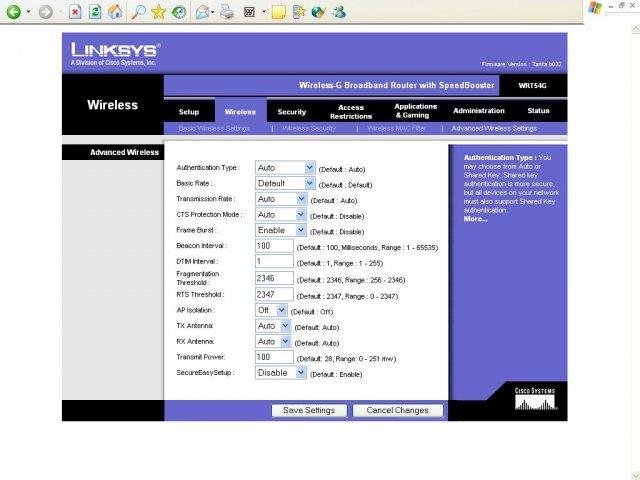
Task: Go to the Home page icon
Action: 115,11
